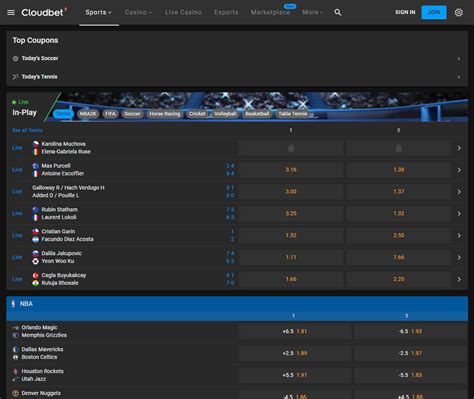Click Karolina Muchova's Czech flag icon
The height and width of the screenshot is (399, 474).
[x=36, y=144]
